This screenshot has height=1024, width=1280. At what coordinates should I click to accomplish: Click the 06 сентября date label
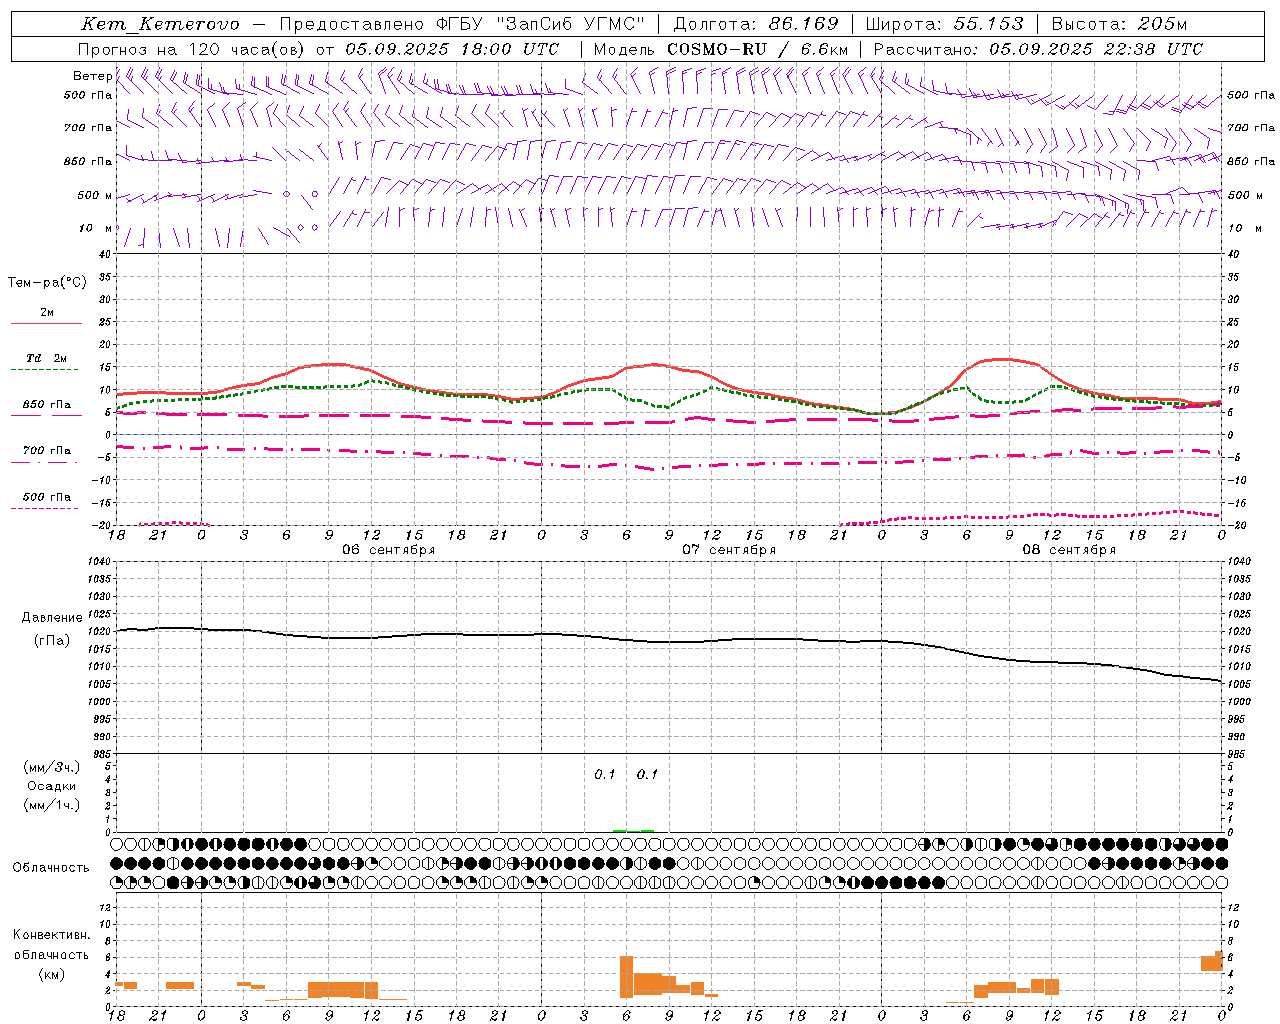[388, 550]
